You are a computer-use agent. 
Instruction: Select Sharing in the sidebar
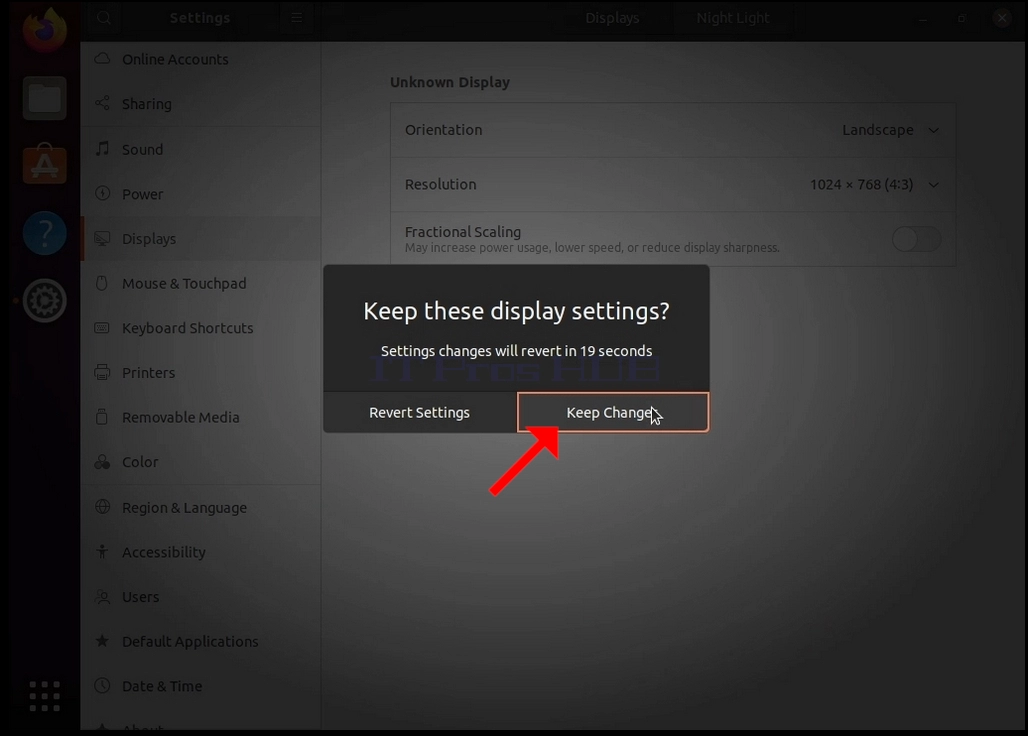pyautogui.click(x=201, y=104)
